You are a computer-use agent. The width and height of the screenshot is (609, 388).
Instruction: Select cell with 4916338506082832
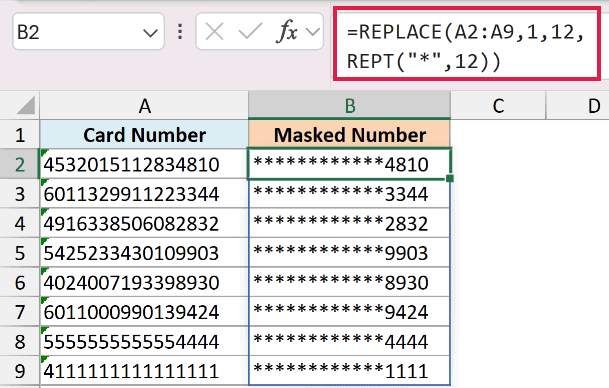point(144,223)
